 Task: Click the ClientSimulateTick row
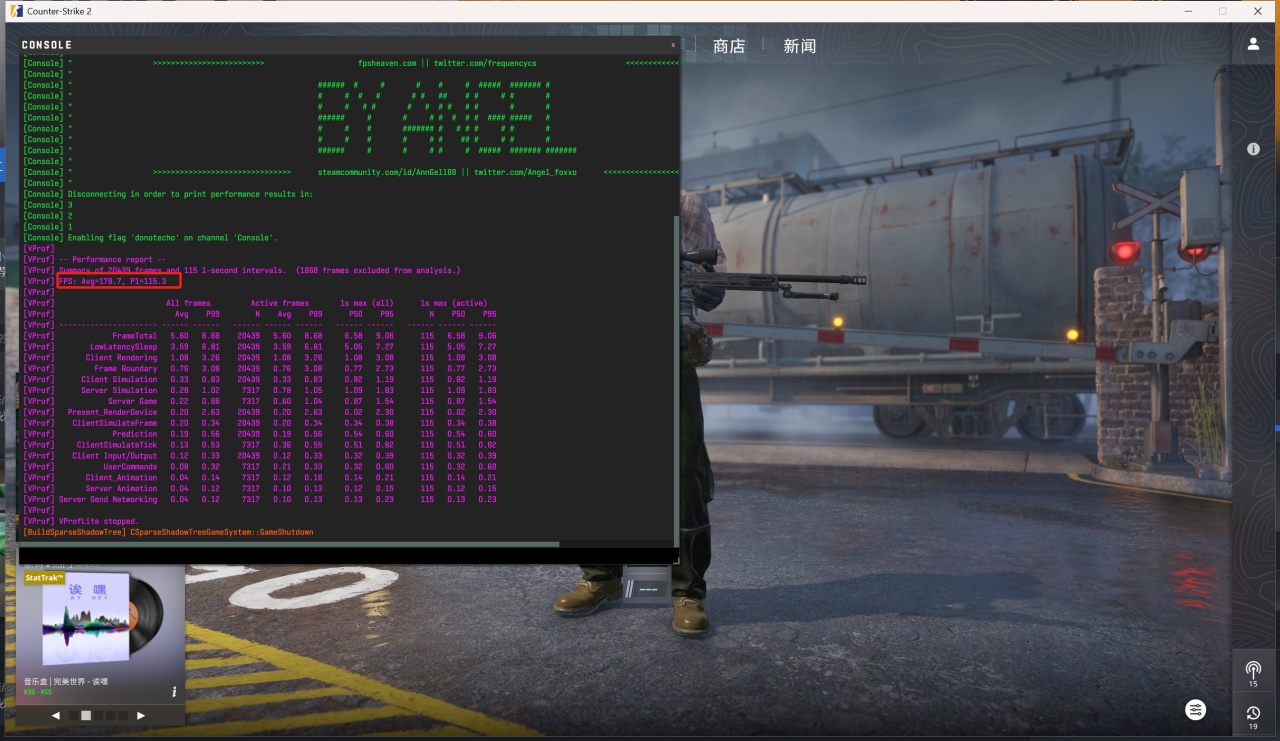pyautogui.click(x=259, y=445)
